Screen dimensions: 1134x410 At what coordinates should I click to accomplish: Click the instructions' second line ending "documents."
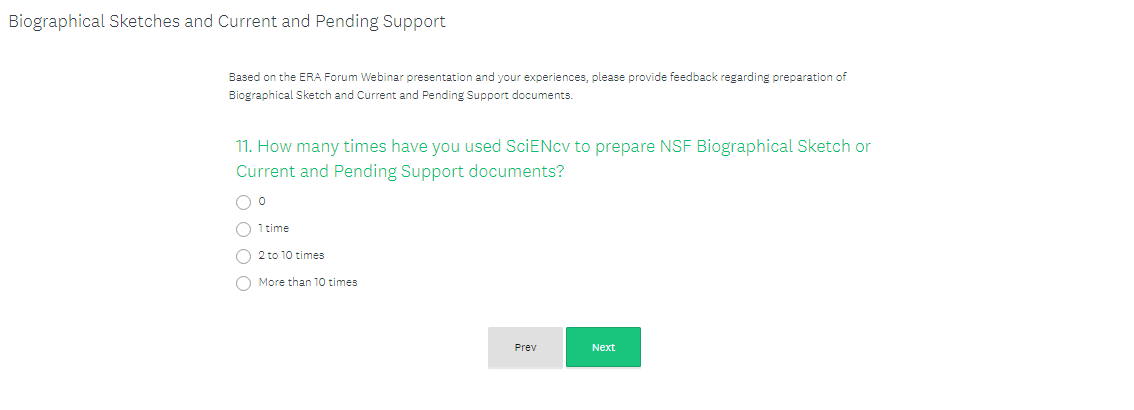point(400,96)
